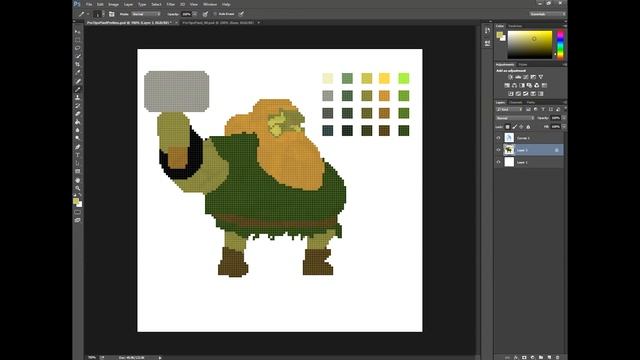
Task: Open the Layer menu
Action: pyautogui.click(x=129, y=4)
